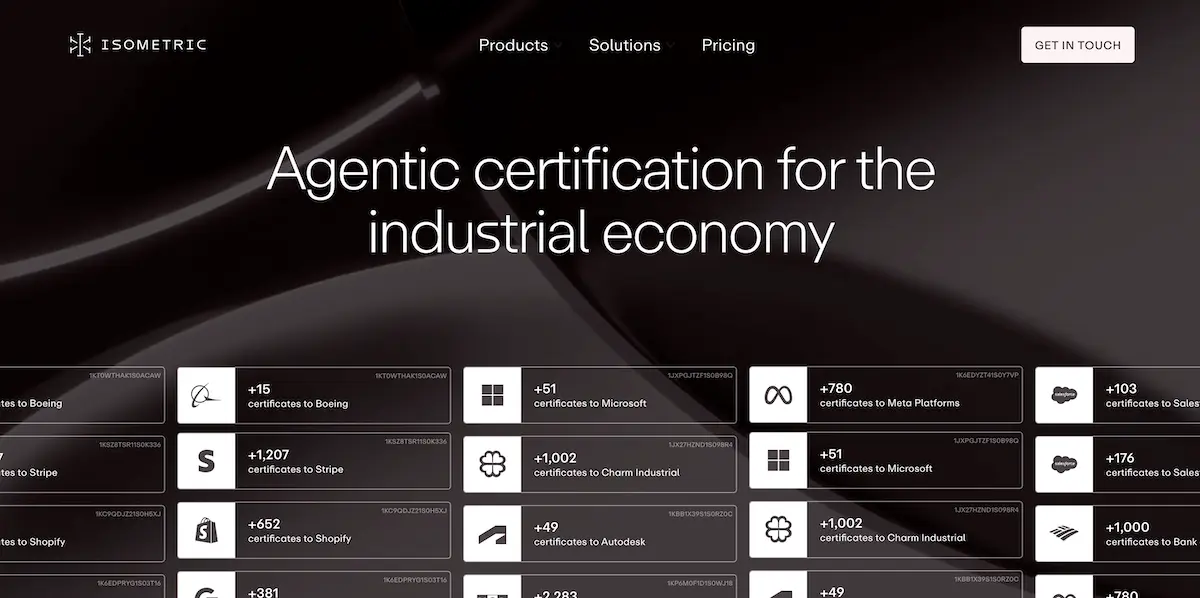Click the GET IN TOUCH button
This screenshot has height=598, width=1200.
click(x=1078, y=45)
